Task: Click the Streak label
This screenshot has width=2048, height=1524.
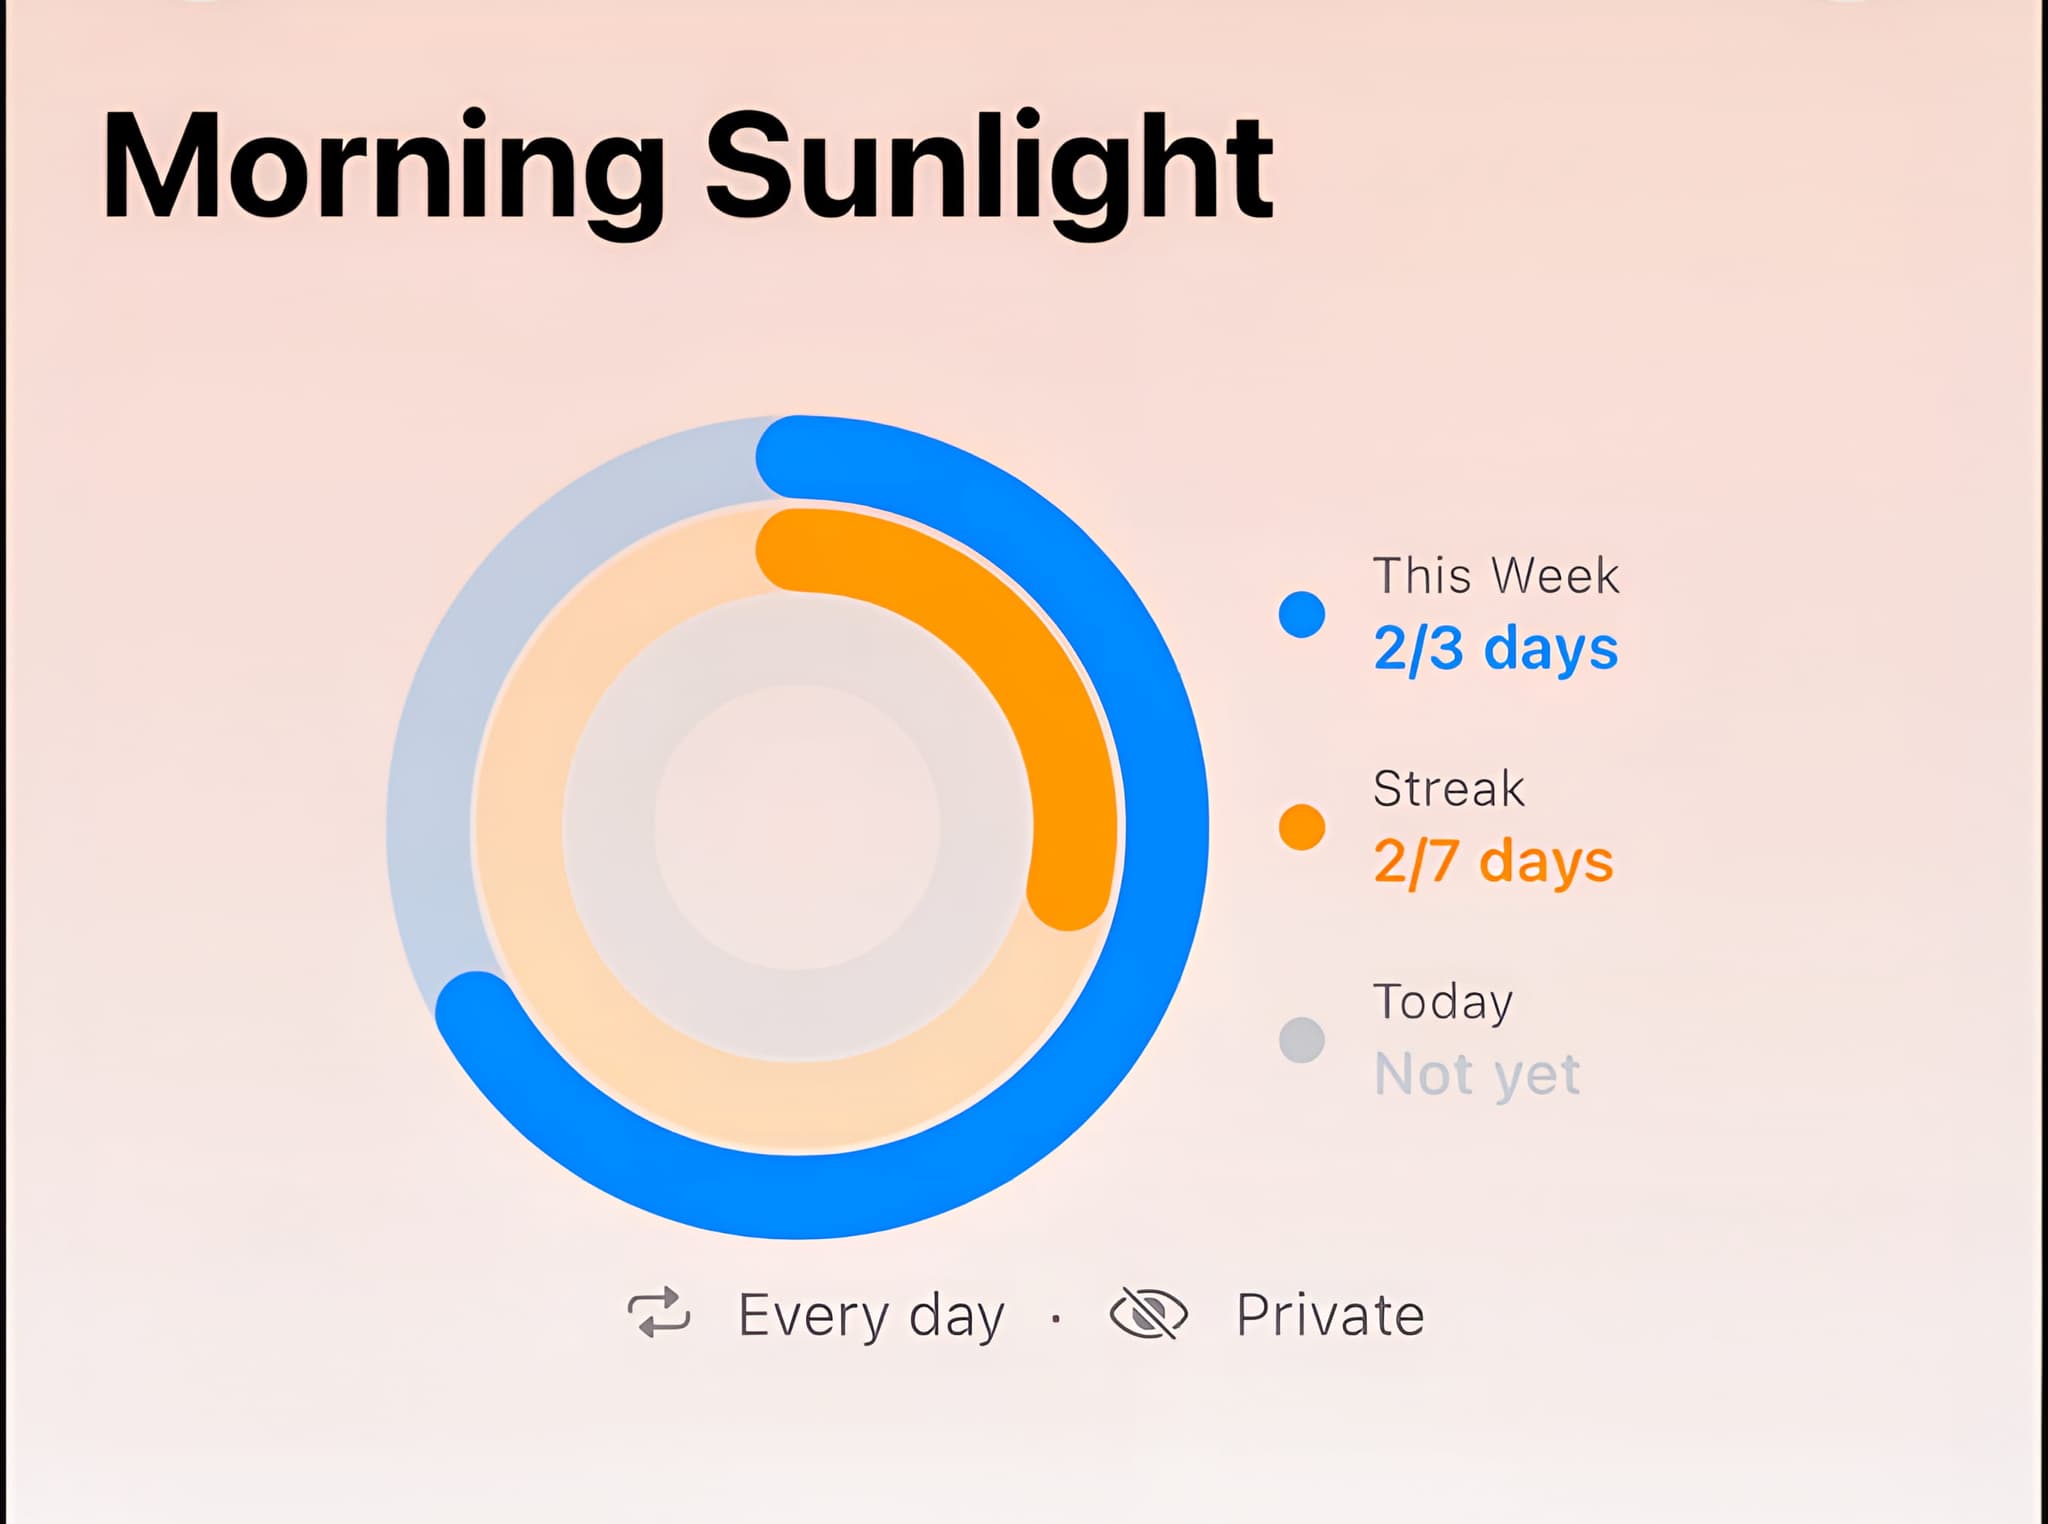Action: pos(1449,789)
